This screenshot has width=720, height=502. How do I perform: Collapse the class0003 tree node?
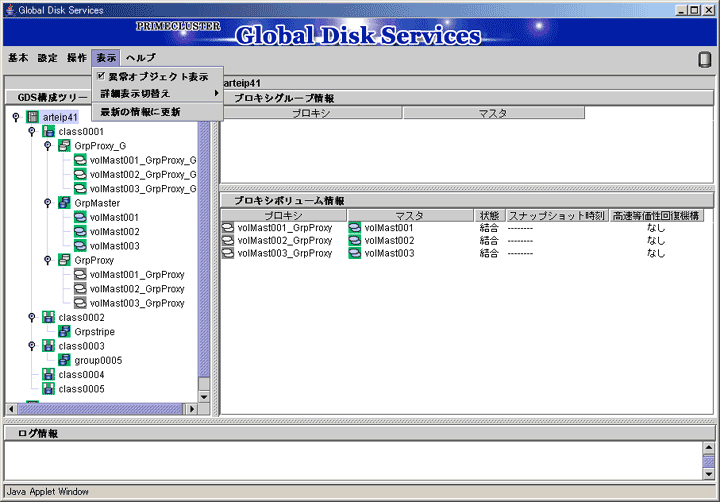[32, 346]
